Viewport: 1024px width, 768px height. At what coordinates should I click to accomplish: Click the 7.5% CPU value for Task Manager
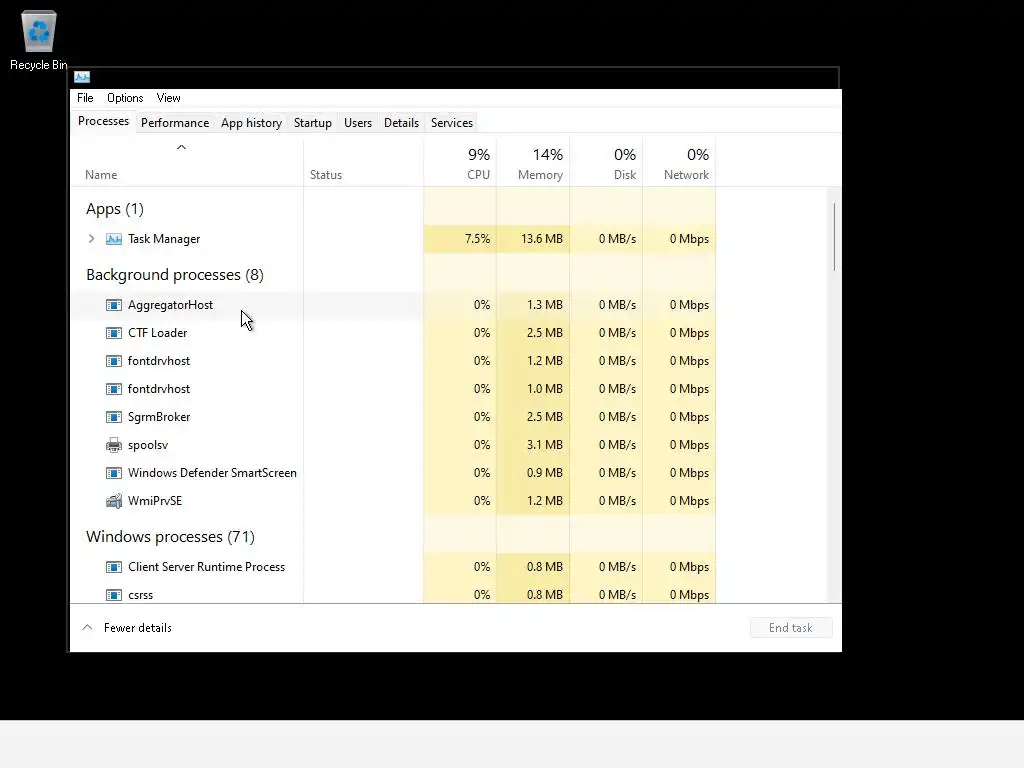(x=477, y=239)
